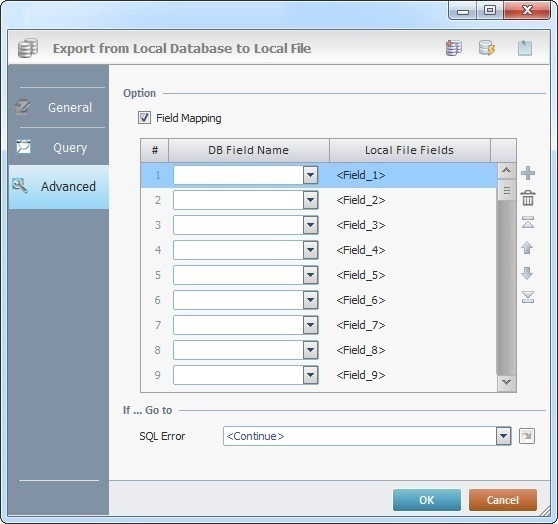Viewport: 558px width, 524px height.
Task: Click the add row plus icon
Action: [x=527, y=173]
